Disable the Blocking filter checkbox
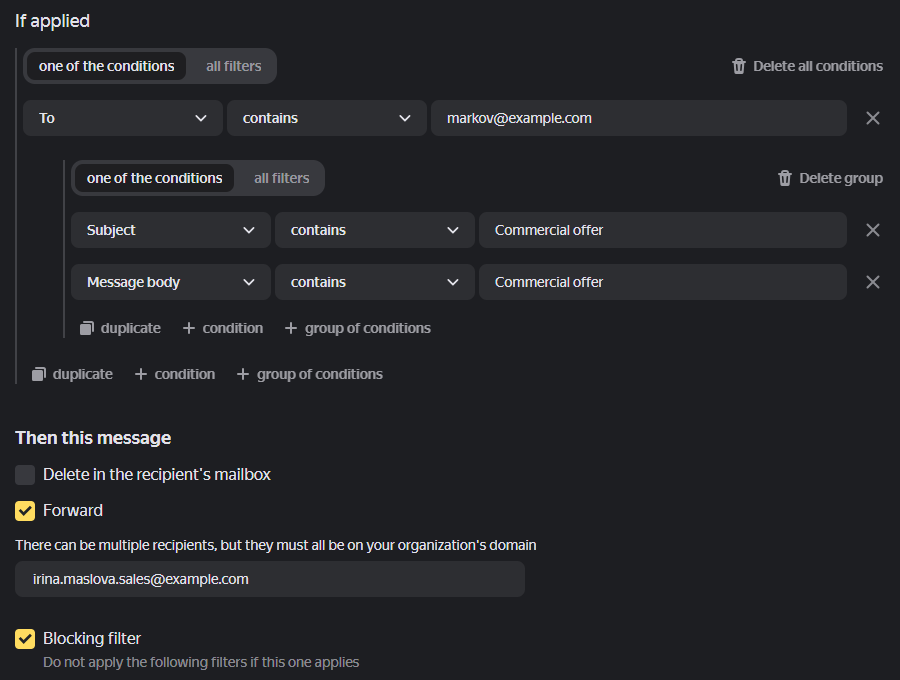Viewport: 900px width, 680px height. pyautogui.click(x=25, y=638)
